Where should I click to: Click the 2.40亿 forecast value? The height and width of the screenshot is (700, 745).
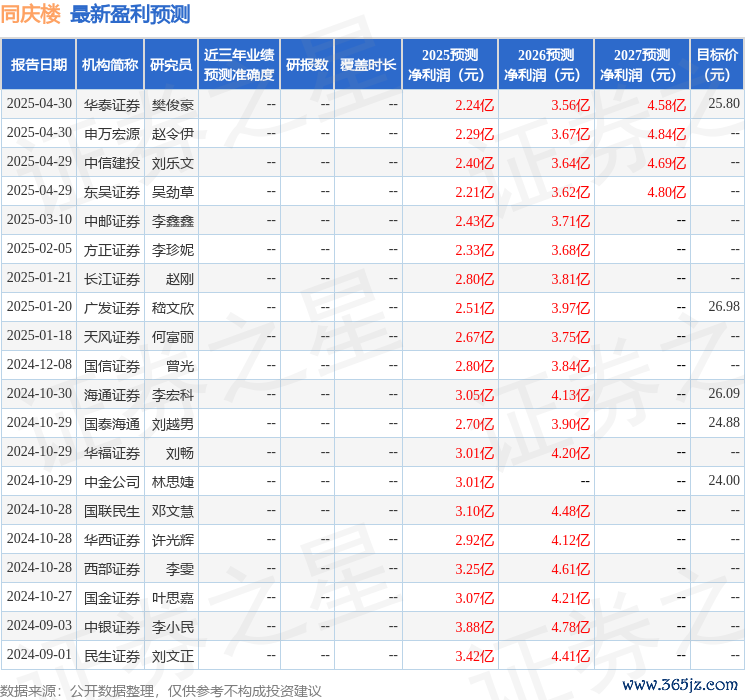pos(475,163)
